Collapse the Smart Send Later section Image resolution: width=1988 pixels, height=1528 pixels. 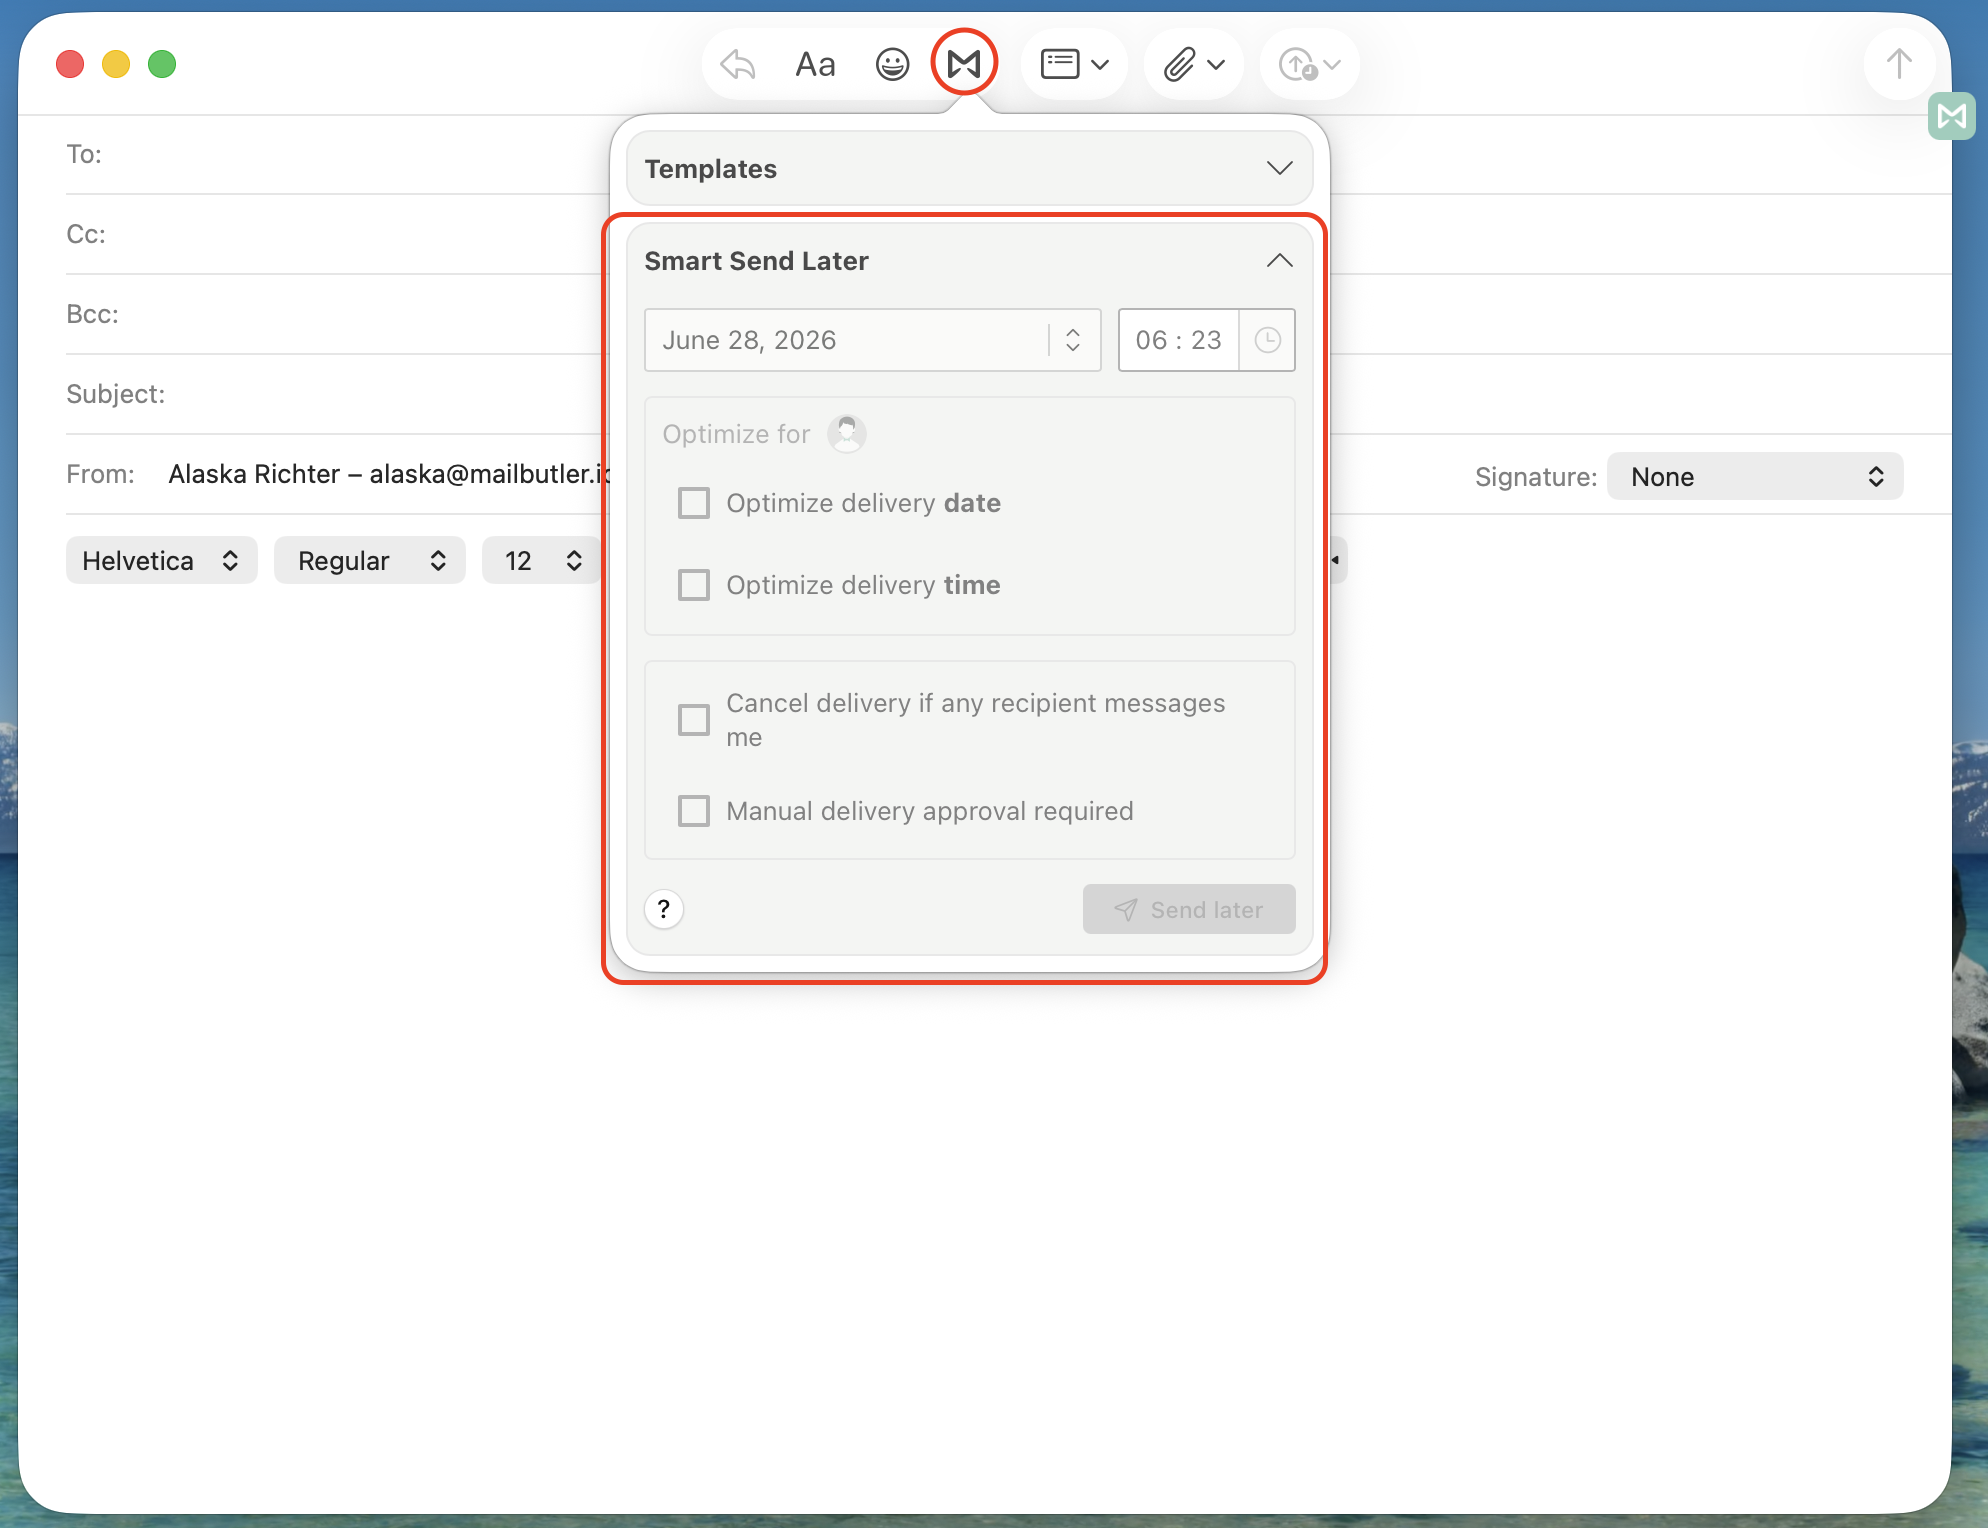(x=1279, y=261)
